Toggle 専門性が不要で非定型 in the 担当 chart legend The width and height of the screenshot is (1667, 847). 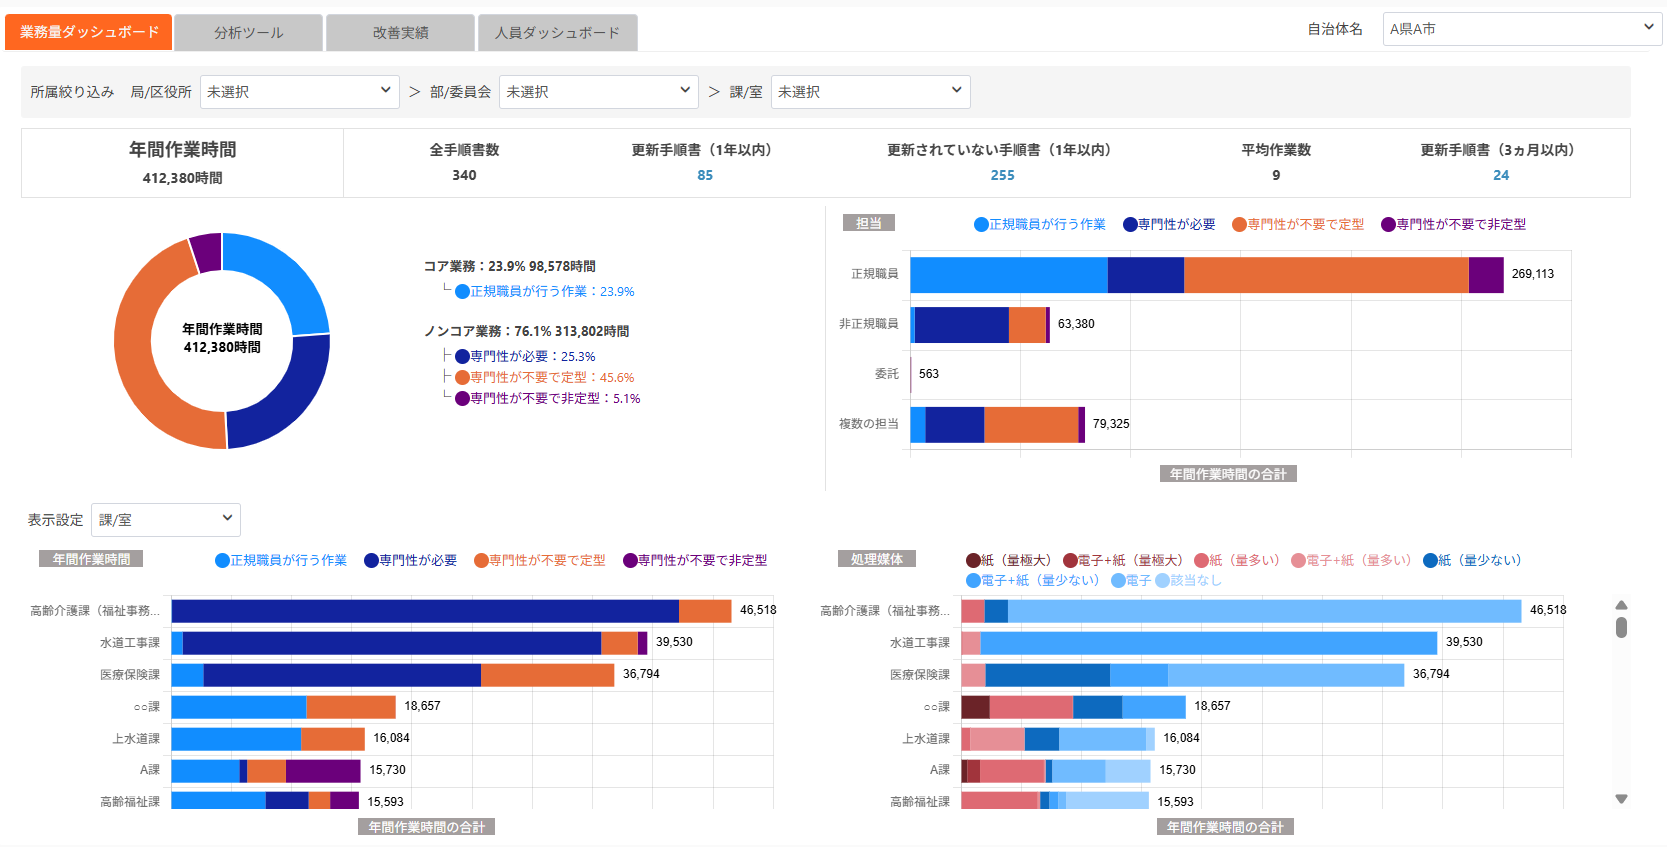click(1454, 224)
